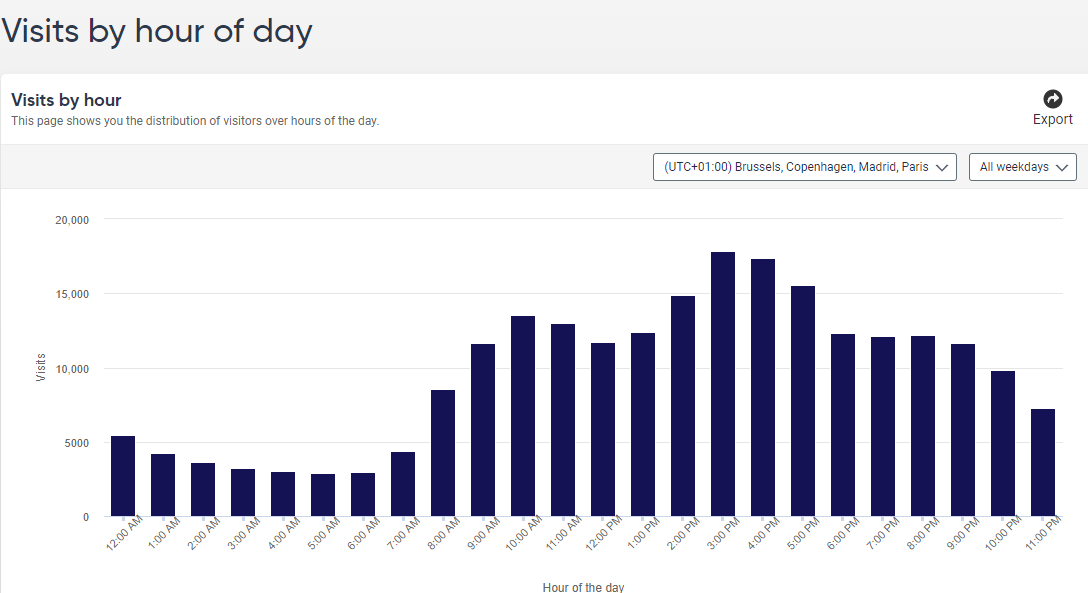The image size is (1088, 593).
Task: Select the 11:00 PM bar
Action: click(x=1043, y=463)
